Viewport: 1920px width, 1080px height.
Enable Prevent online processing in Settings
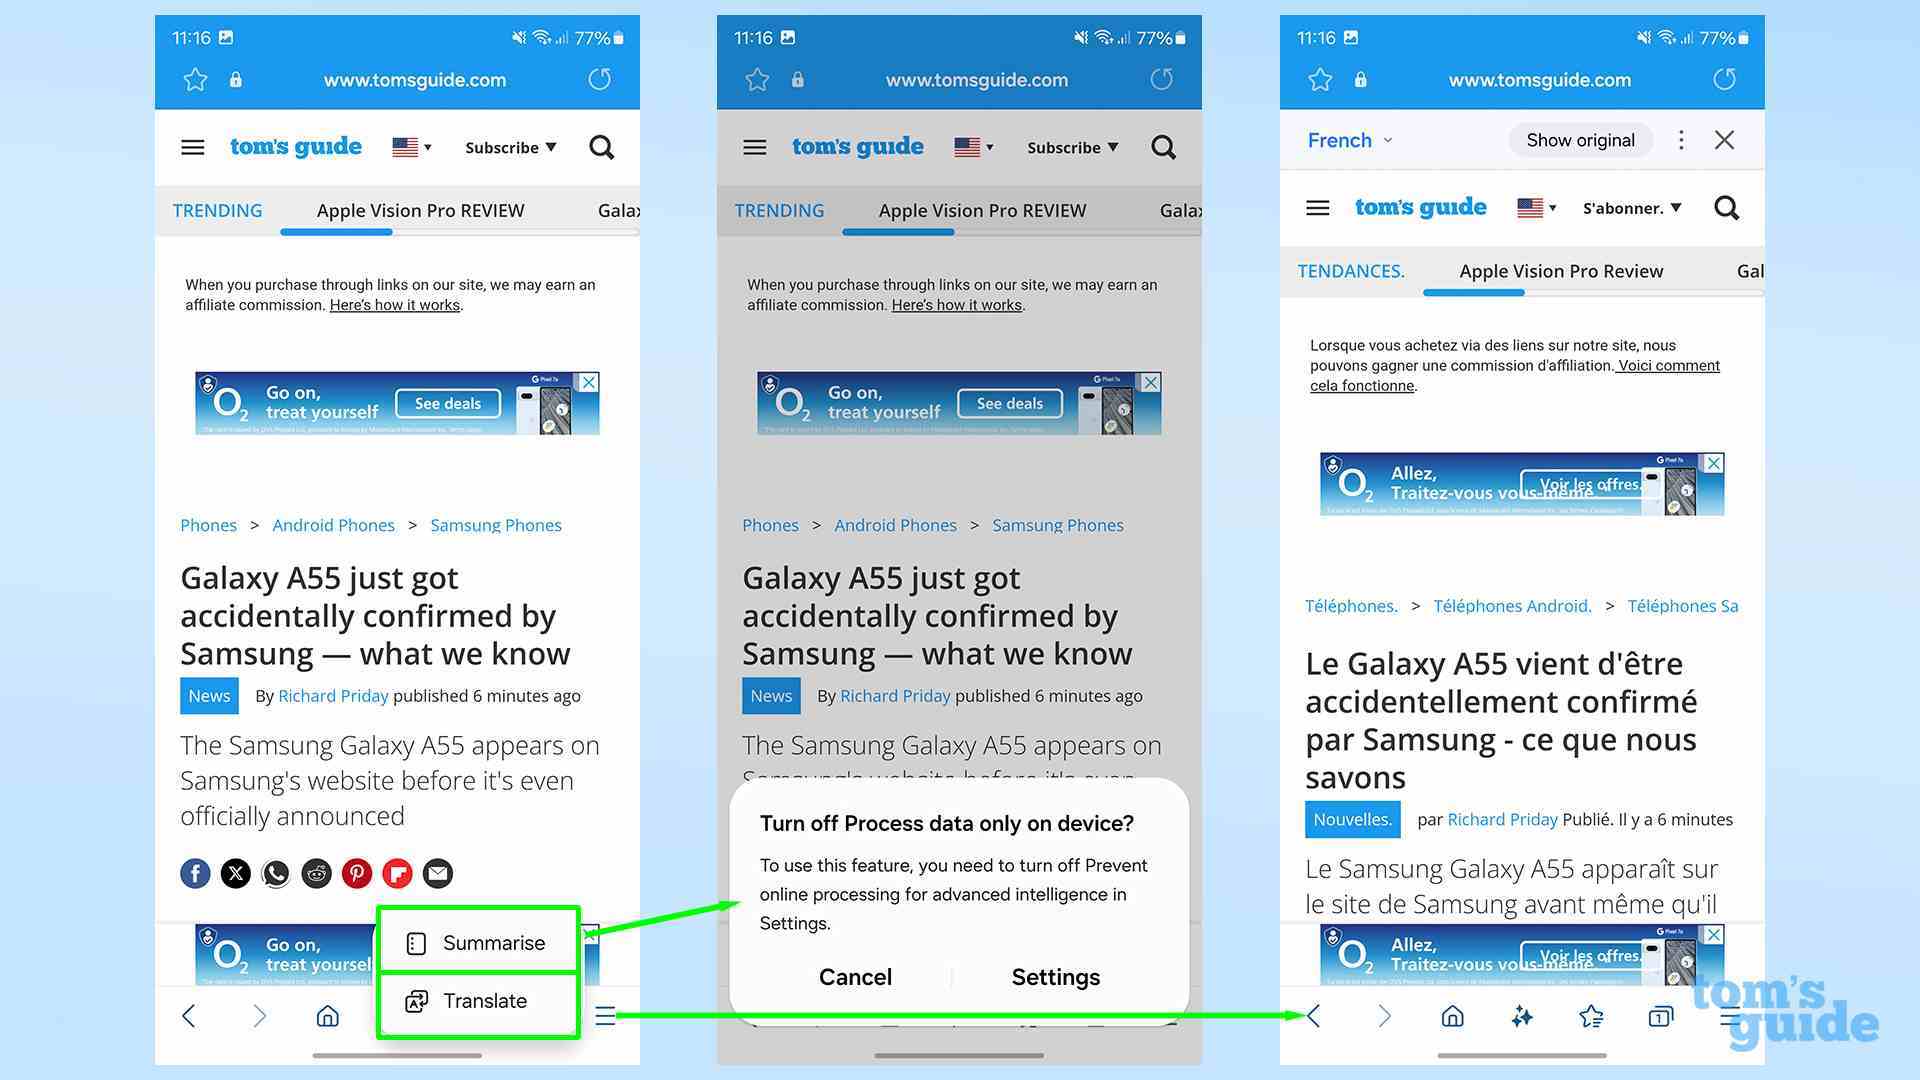pyautogui.click(x=1055, y=977)
